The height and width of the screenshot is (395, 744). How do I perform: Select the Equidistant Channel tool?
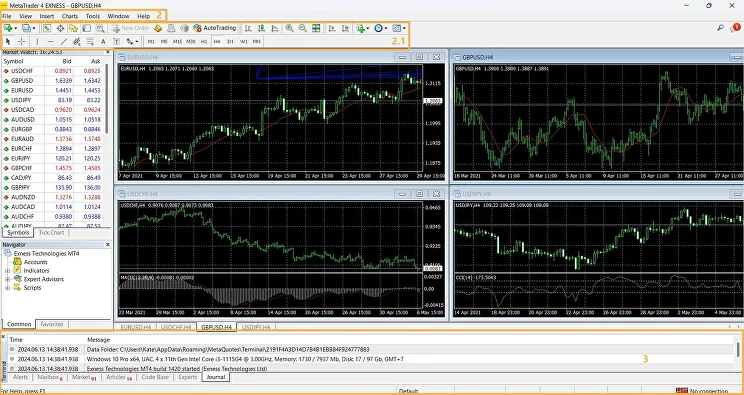77,41
